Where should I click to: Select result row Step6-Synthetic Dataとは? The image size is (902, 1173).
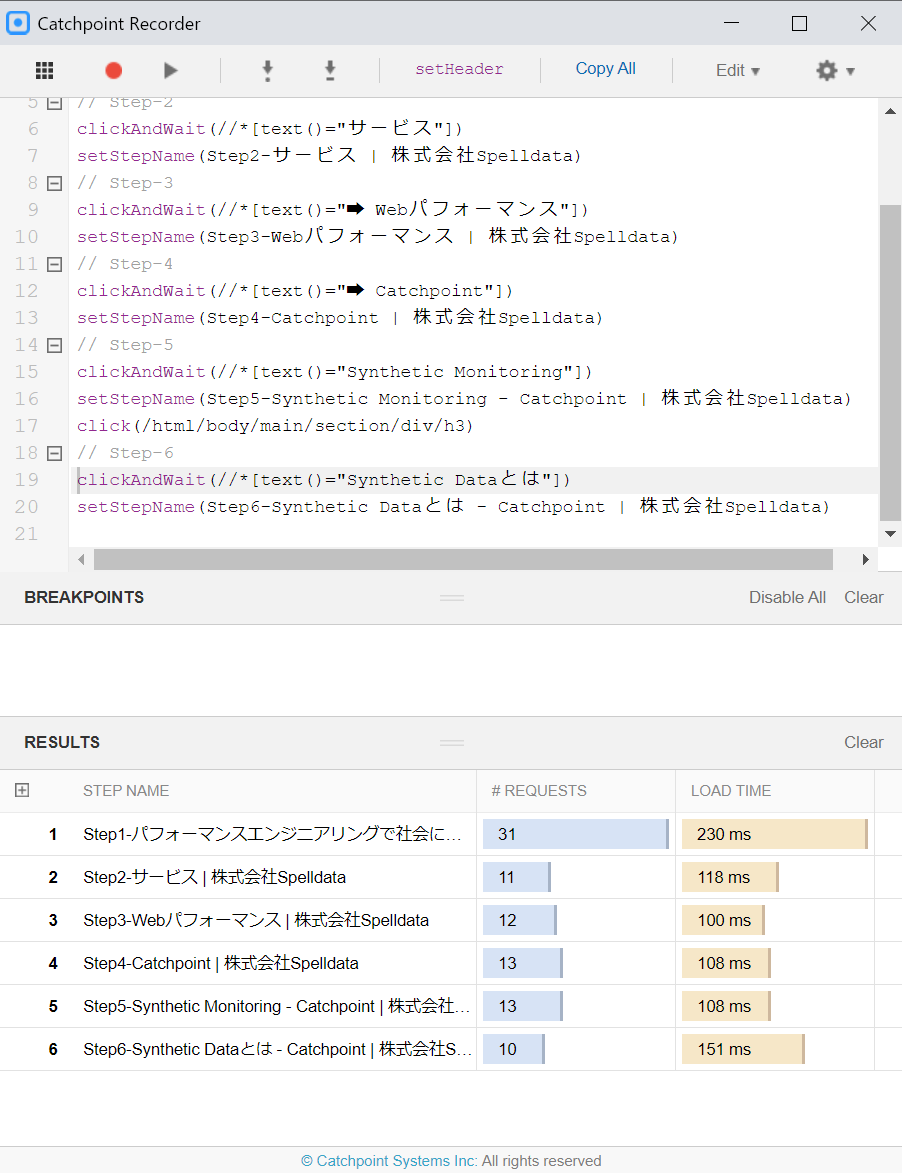(451, 1049)
